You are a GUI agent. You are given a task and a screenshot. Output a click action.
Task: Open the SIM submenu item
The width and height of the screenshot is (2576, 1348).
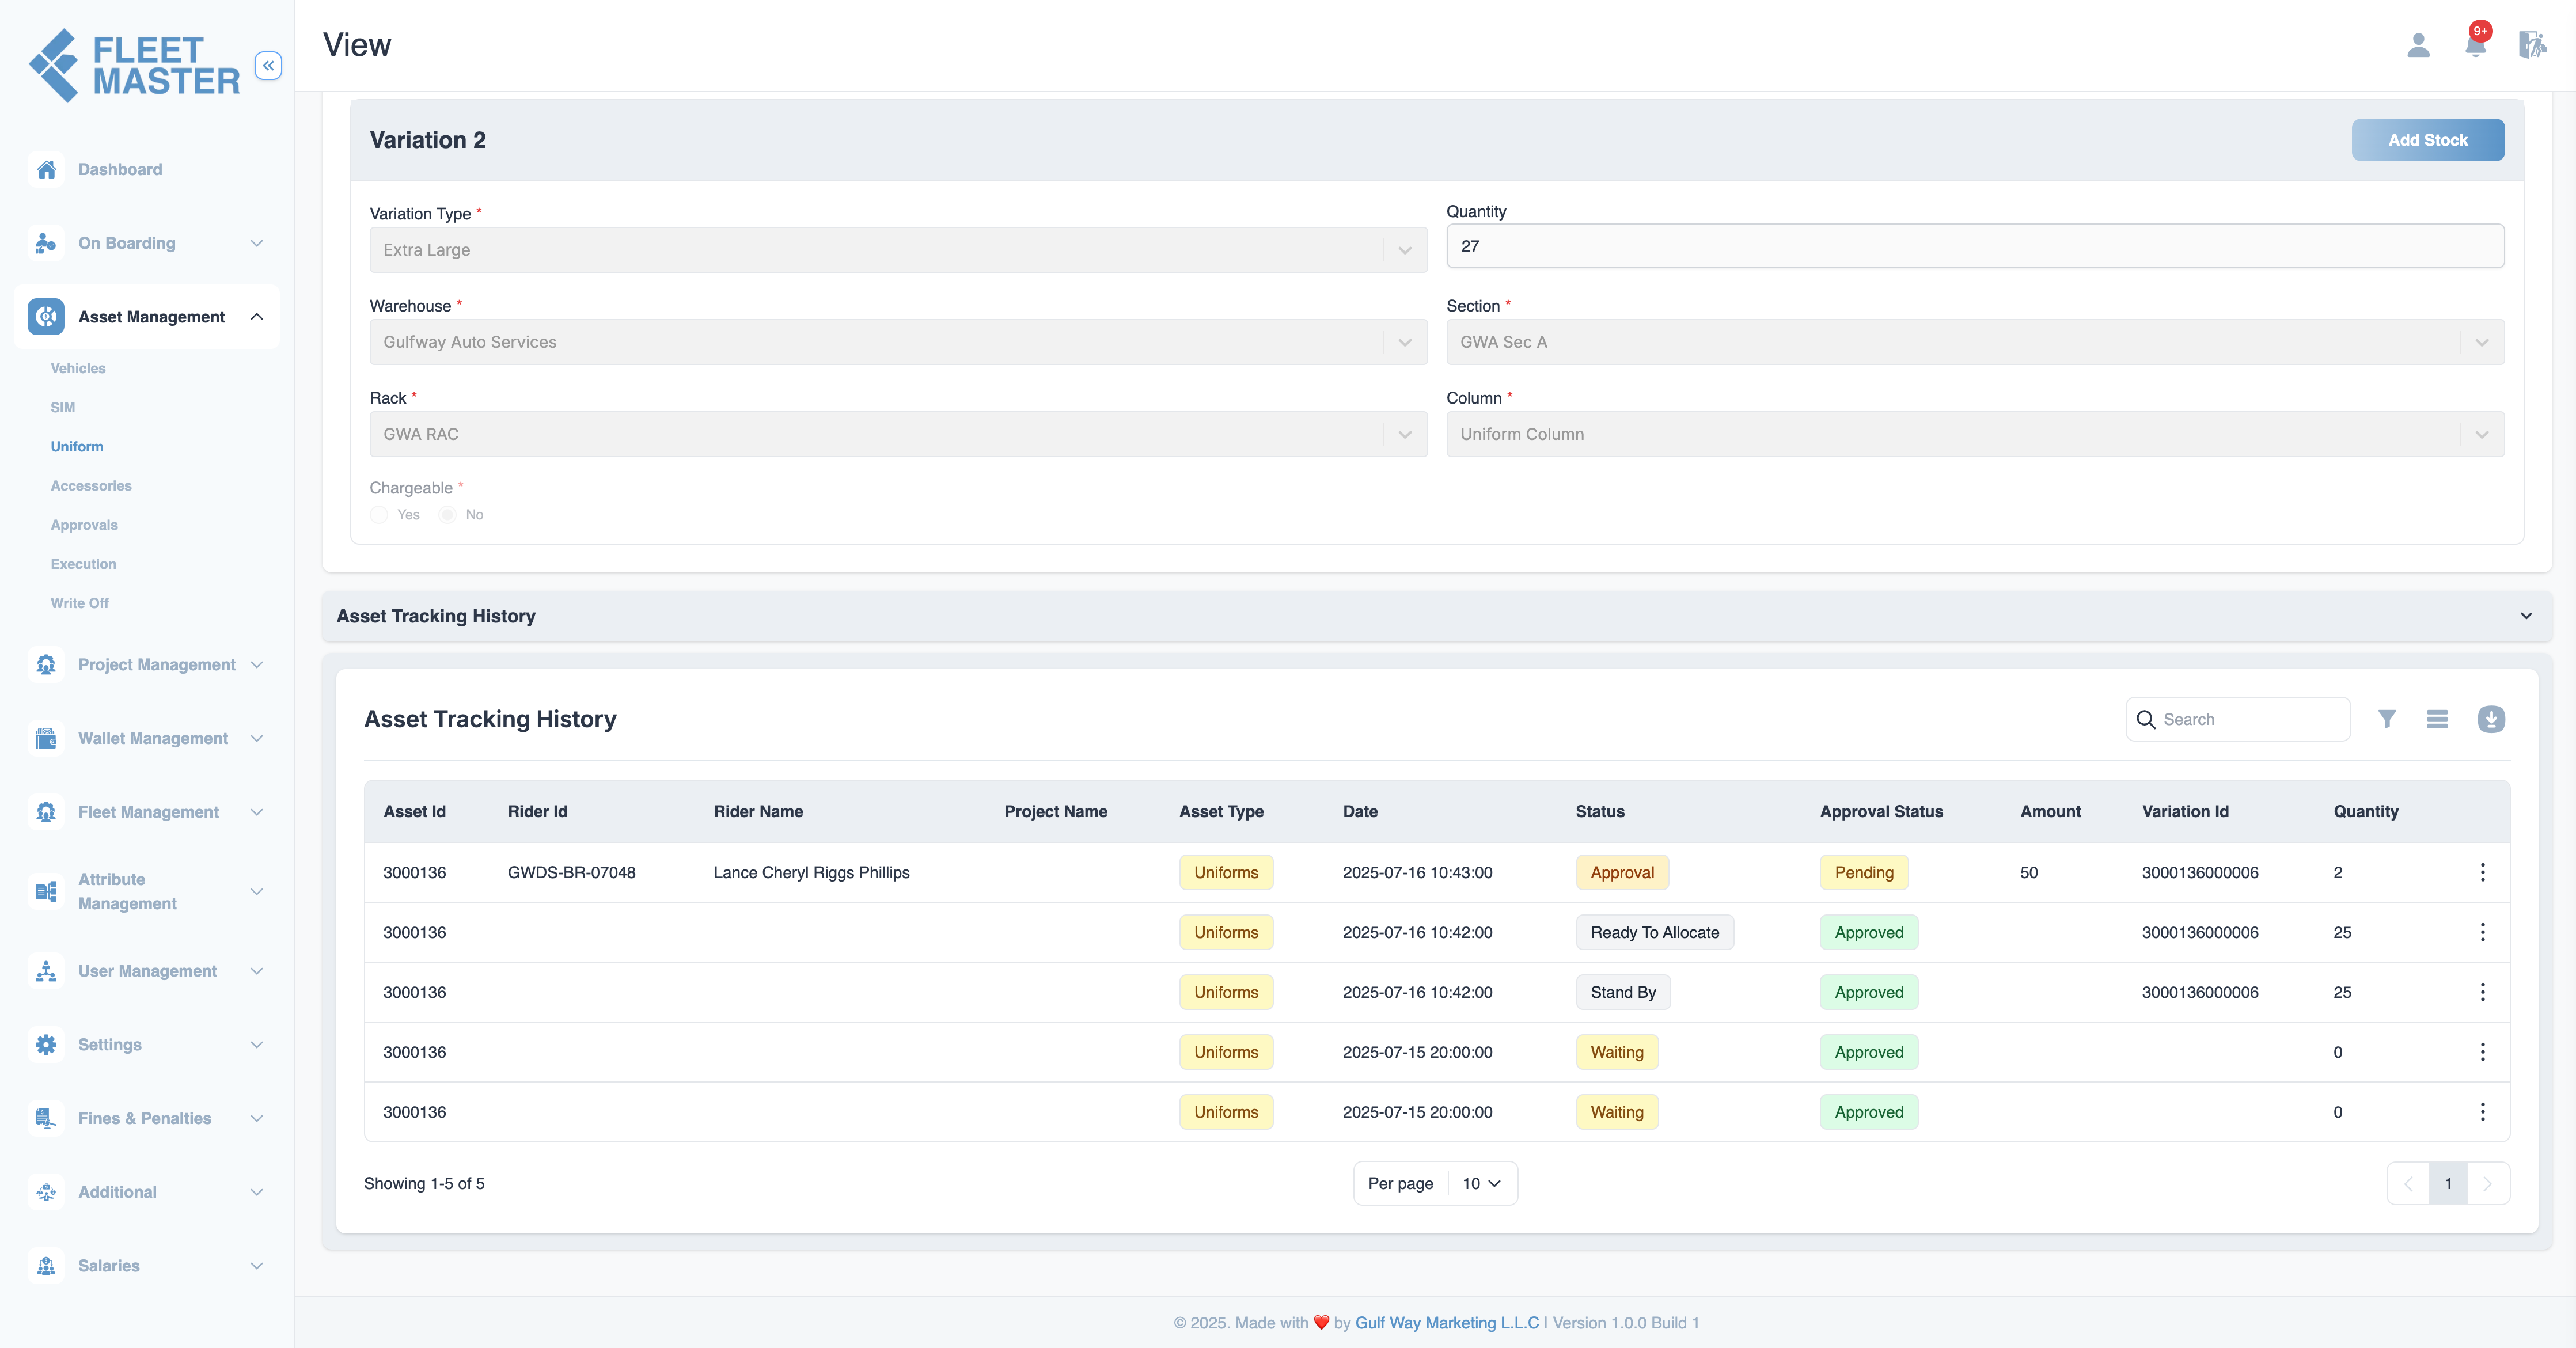pos(63,407)
